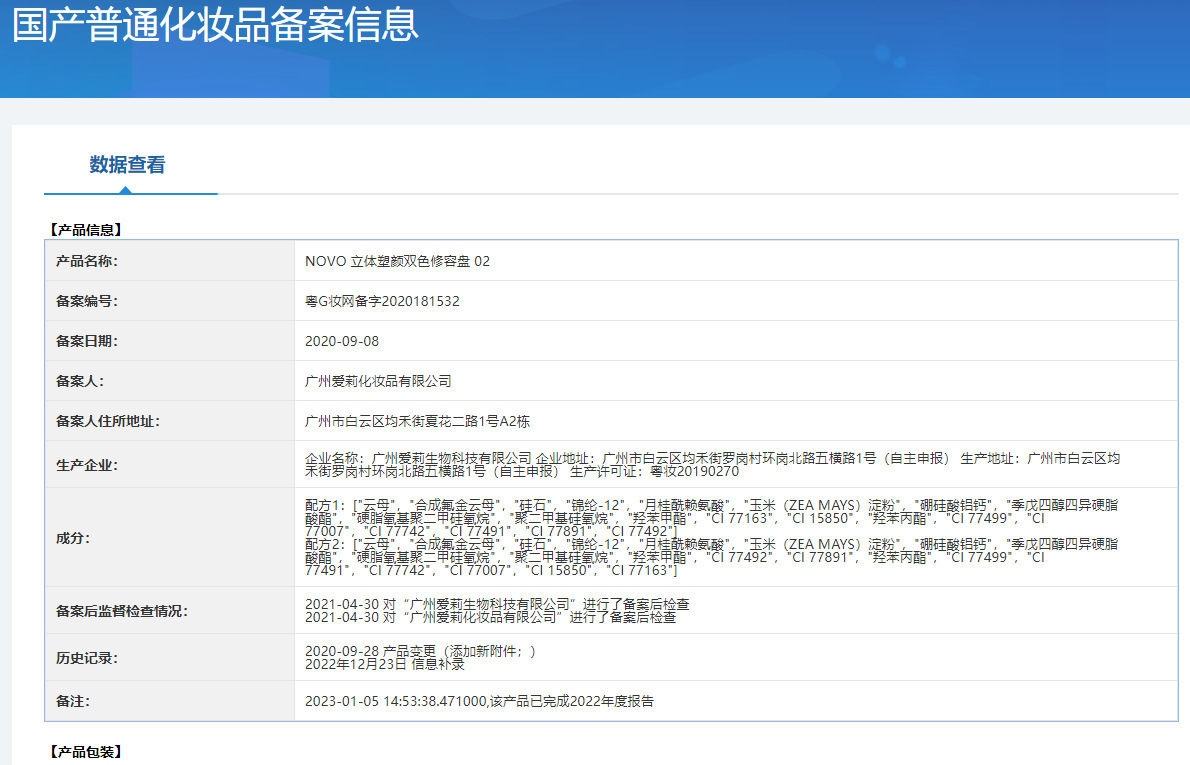This screenshot has width=1190, height=765.
Task: Select inspection entry for 广州爱莉生物科技有限公司
Action: pos(497,604)
